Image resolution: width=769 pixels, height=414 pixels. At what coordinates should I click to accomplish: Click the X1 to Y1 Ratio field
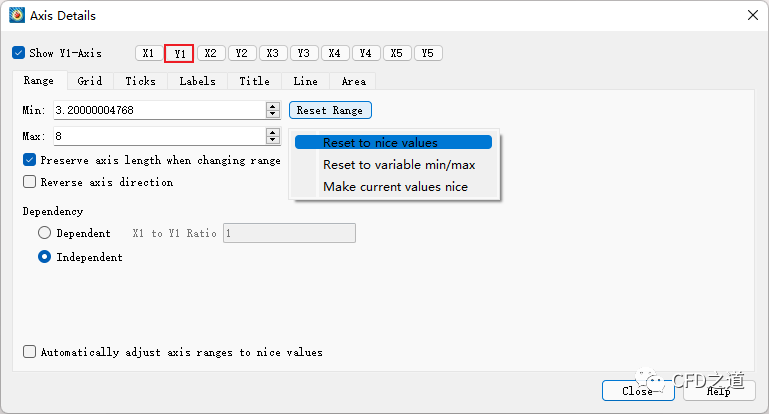289,233
